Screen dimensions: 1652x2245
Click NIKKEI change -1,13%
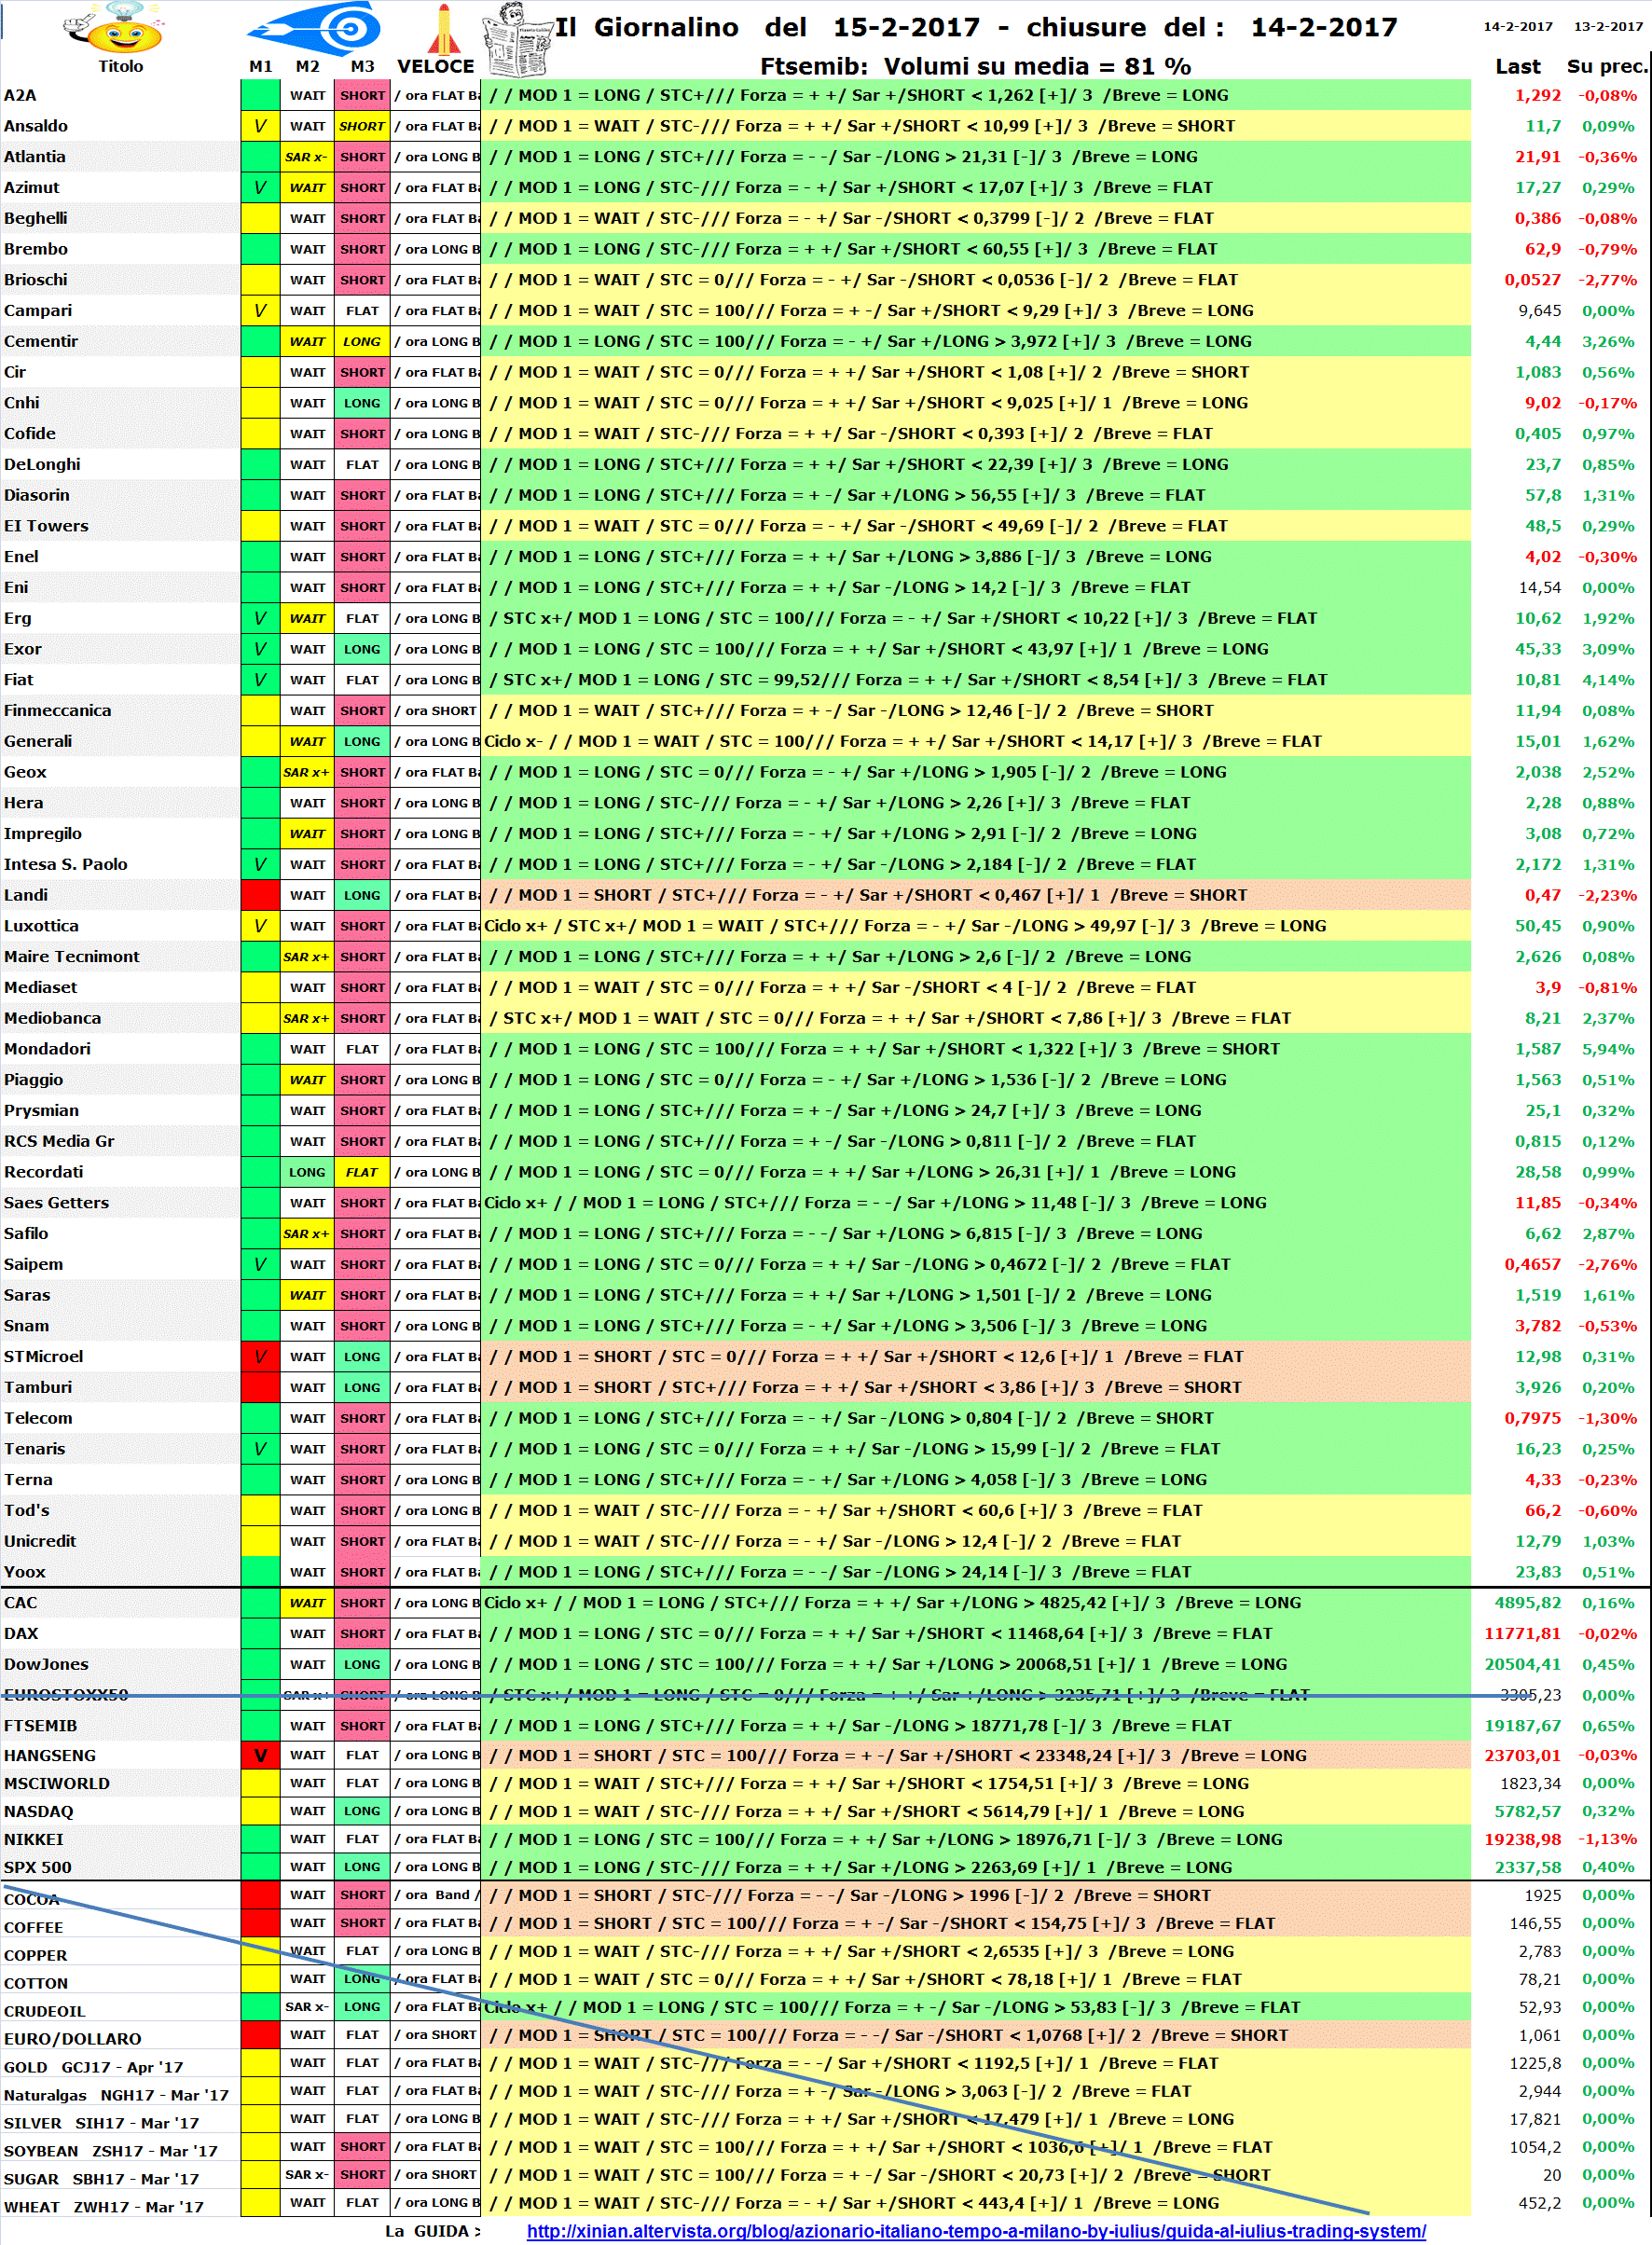[x=1608, y=1839]
